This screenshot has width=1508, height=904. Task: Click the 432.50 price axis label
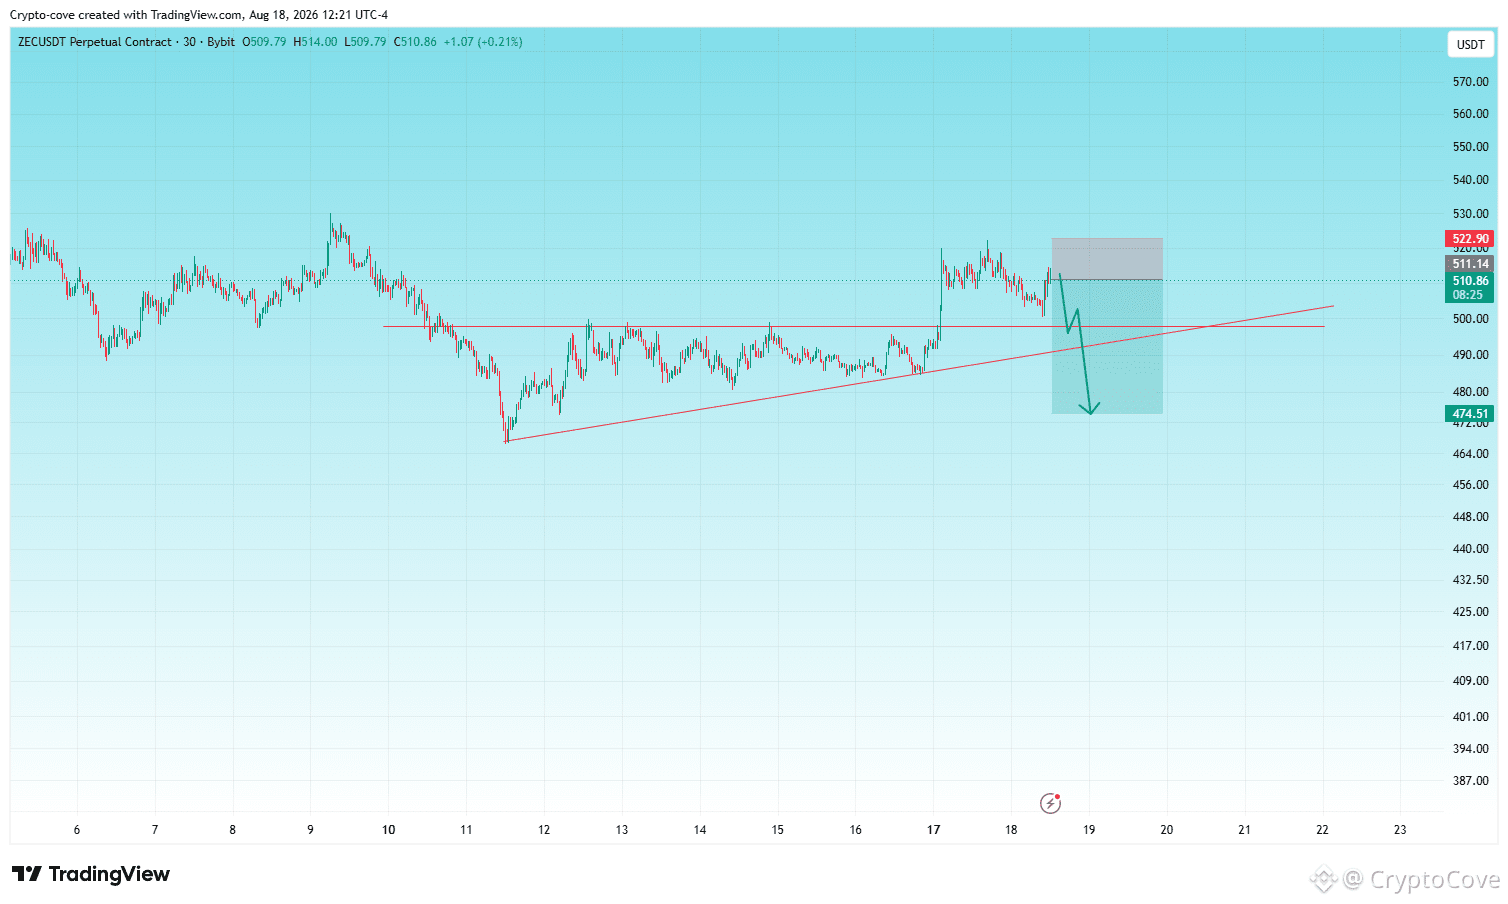click(1470, 580)
